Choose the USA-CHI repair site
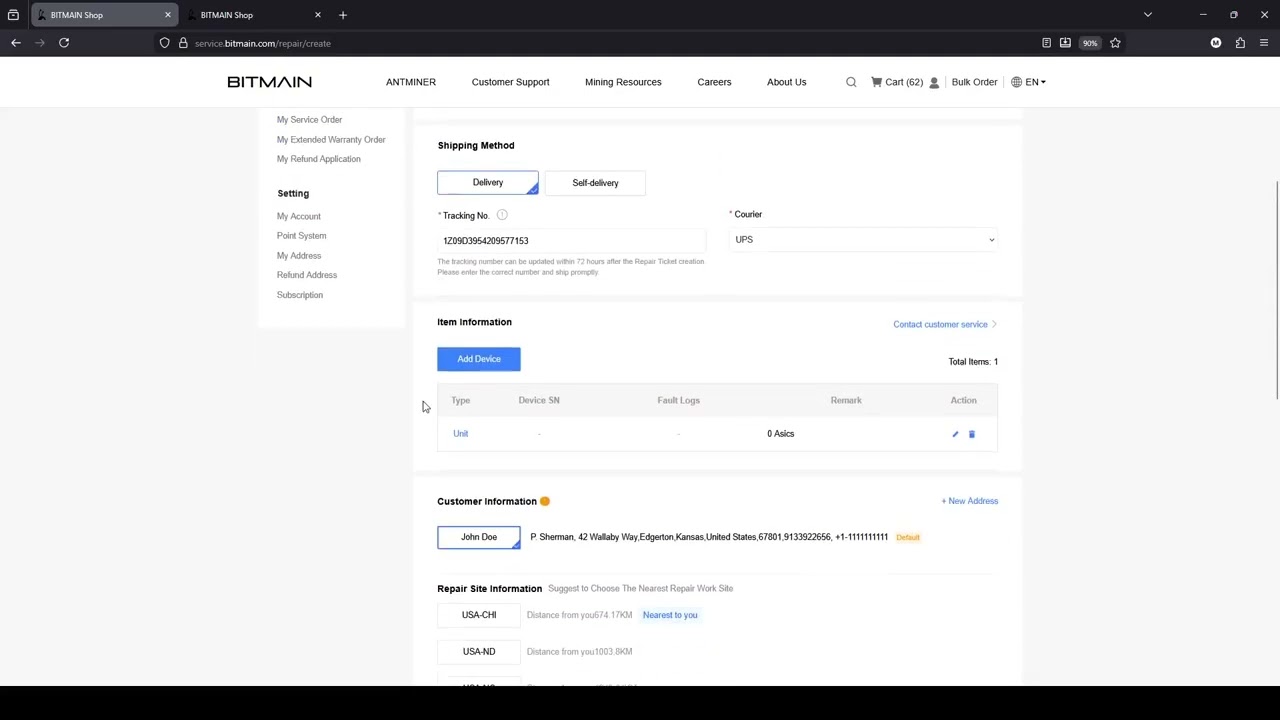Viewport: 1280px width, 720px height. coord(479,615)
